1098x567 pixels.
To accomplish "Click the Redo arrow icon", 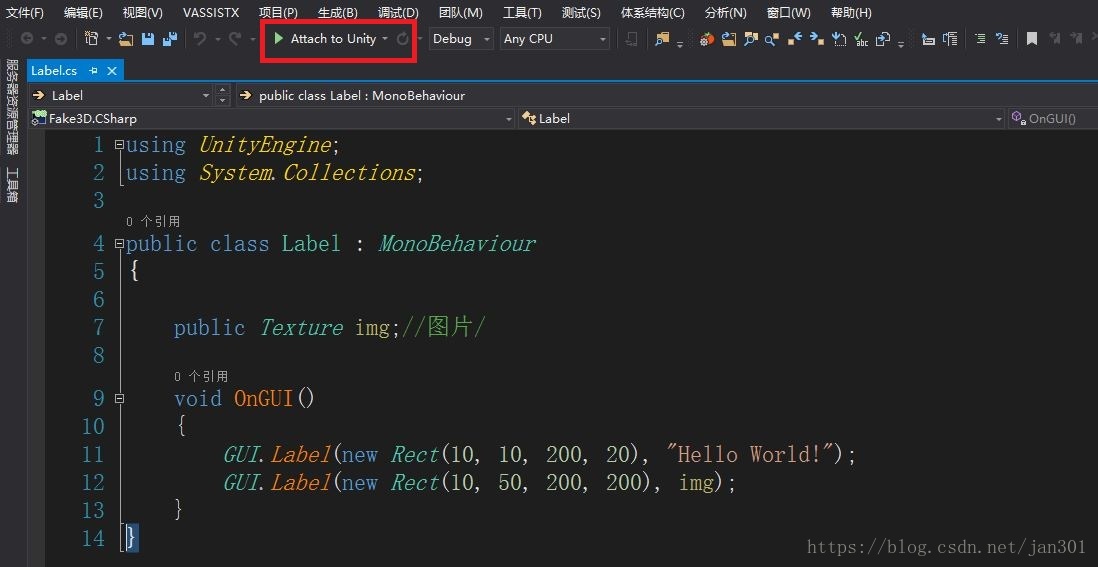I will coord(235,39).
